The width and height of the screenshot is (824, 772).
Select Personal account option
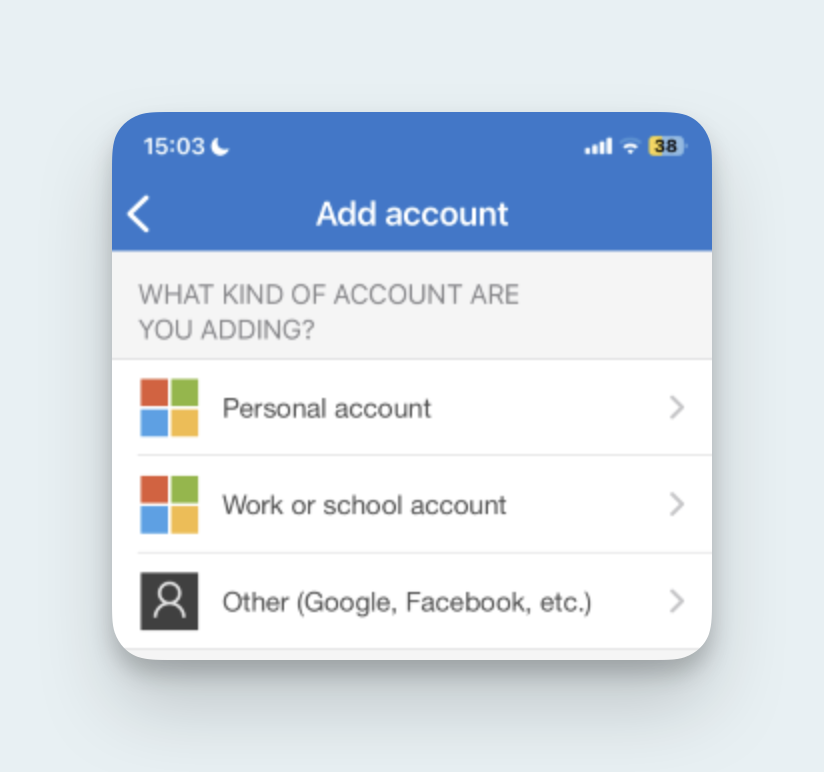(x=412, y=408)
